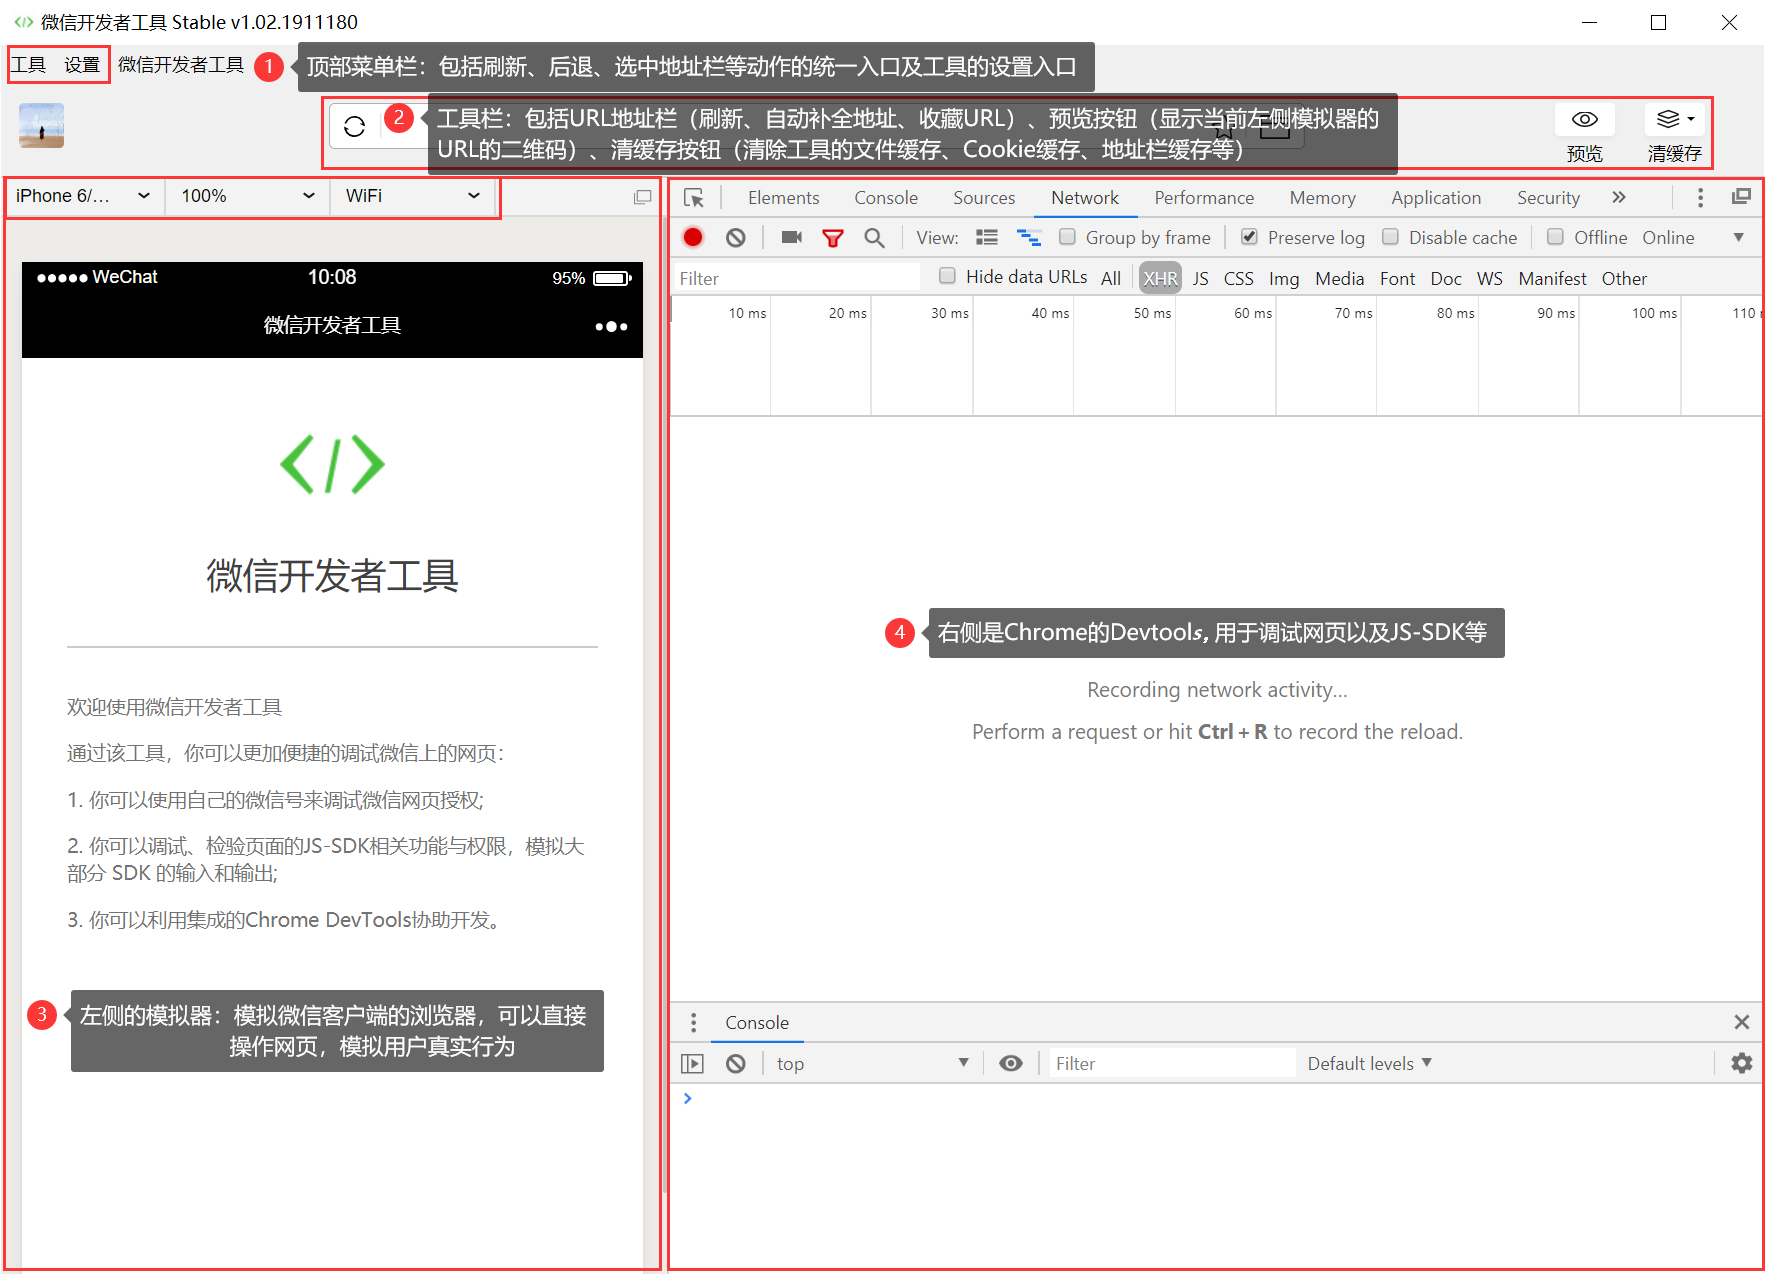Select the inspect element cursor icon

coord(694,198)
